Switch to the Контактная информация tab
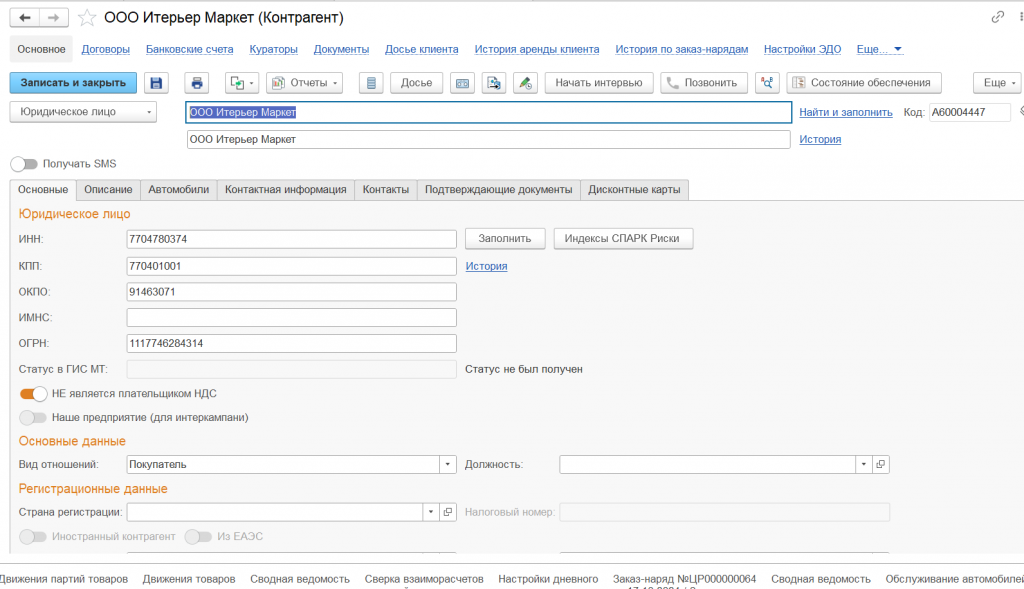 (285, 189)
